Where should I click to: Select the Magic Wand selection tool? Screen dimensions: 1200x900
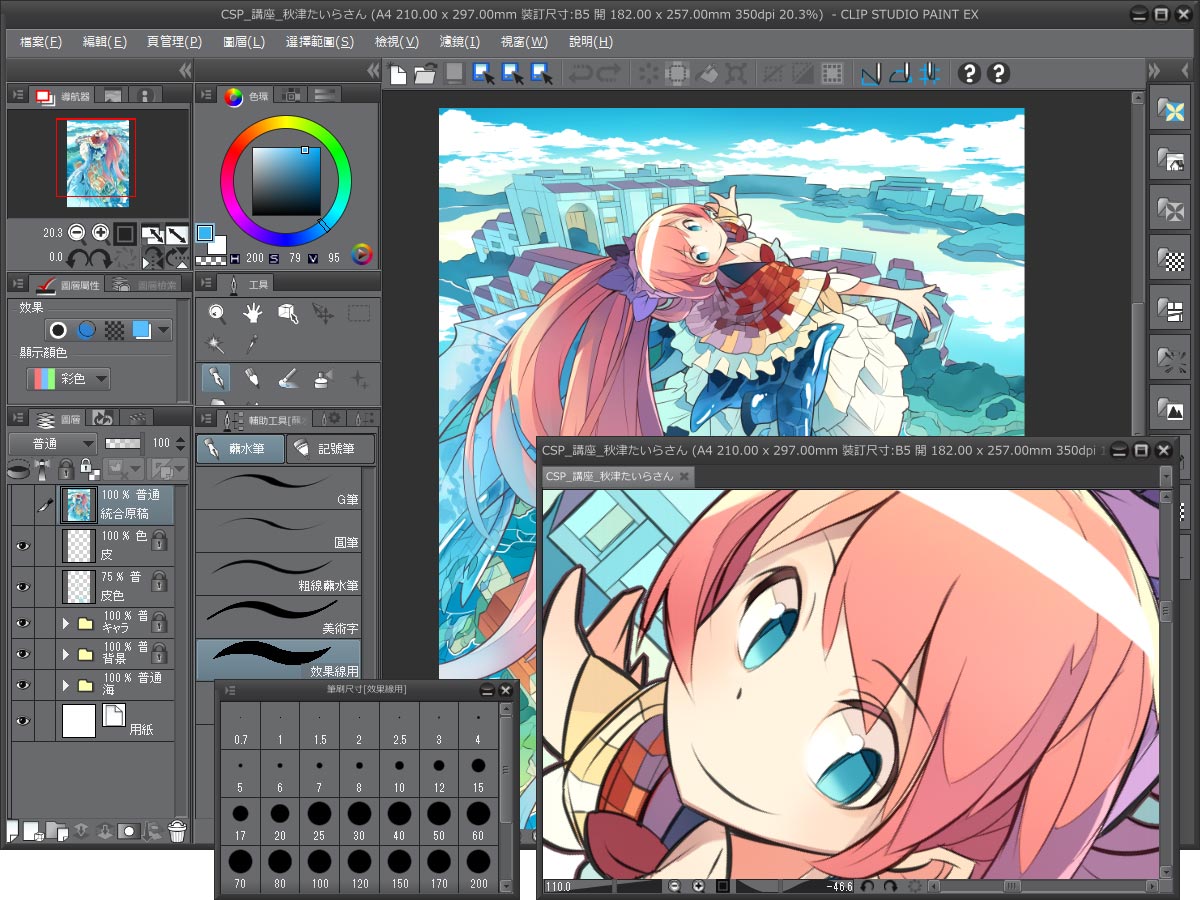point(214,342)
